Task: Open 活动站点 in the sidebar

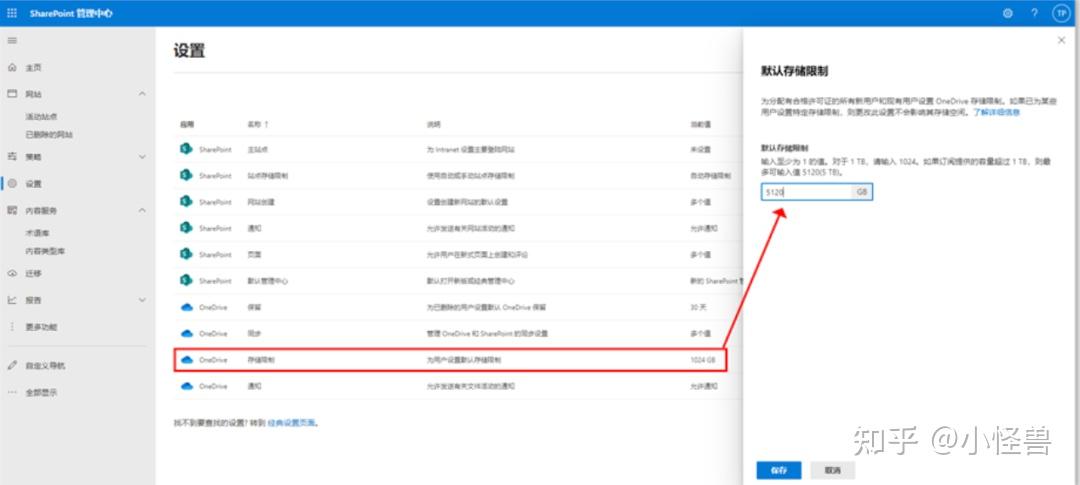Action: 41,116
